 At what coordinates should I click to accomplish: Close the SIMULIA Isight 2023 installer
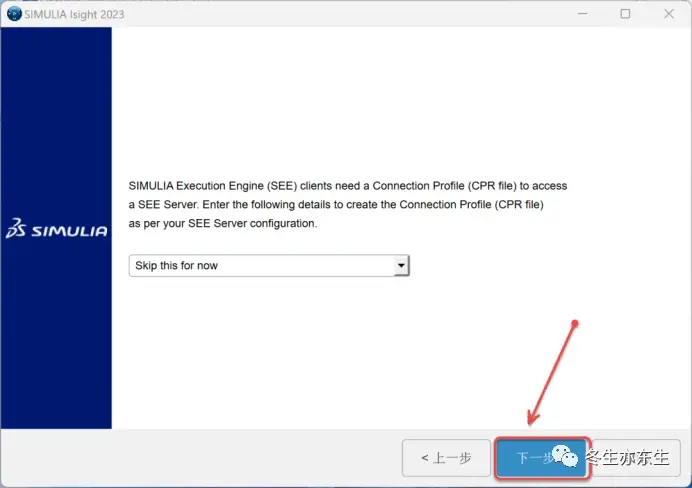669,14
